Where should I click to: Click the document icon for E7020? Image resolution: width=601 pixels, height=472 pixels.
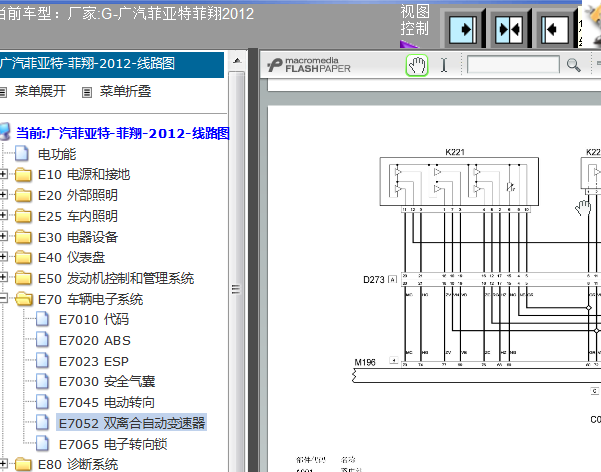[x=42, y=340]
